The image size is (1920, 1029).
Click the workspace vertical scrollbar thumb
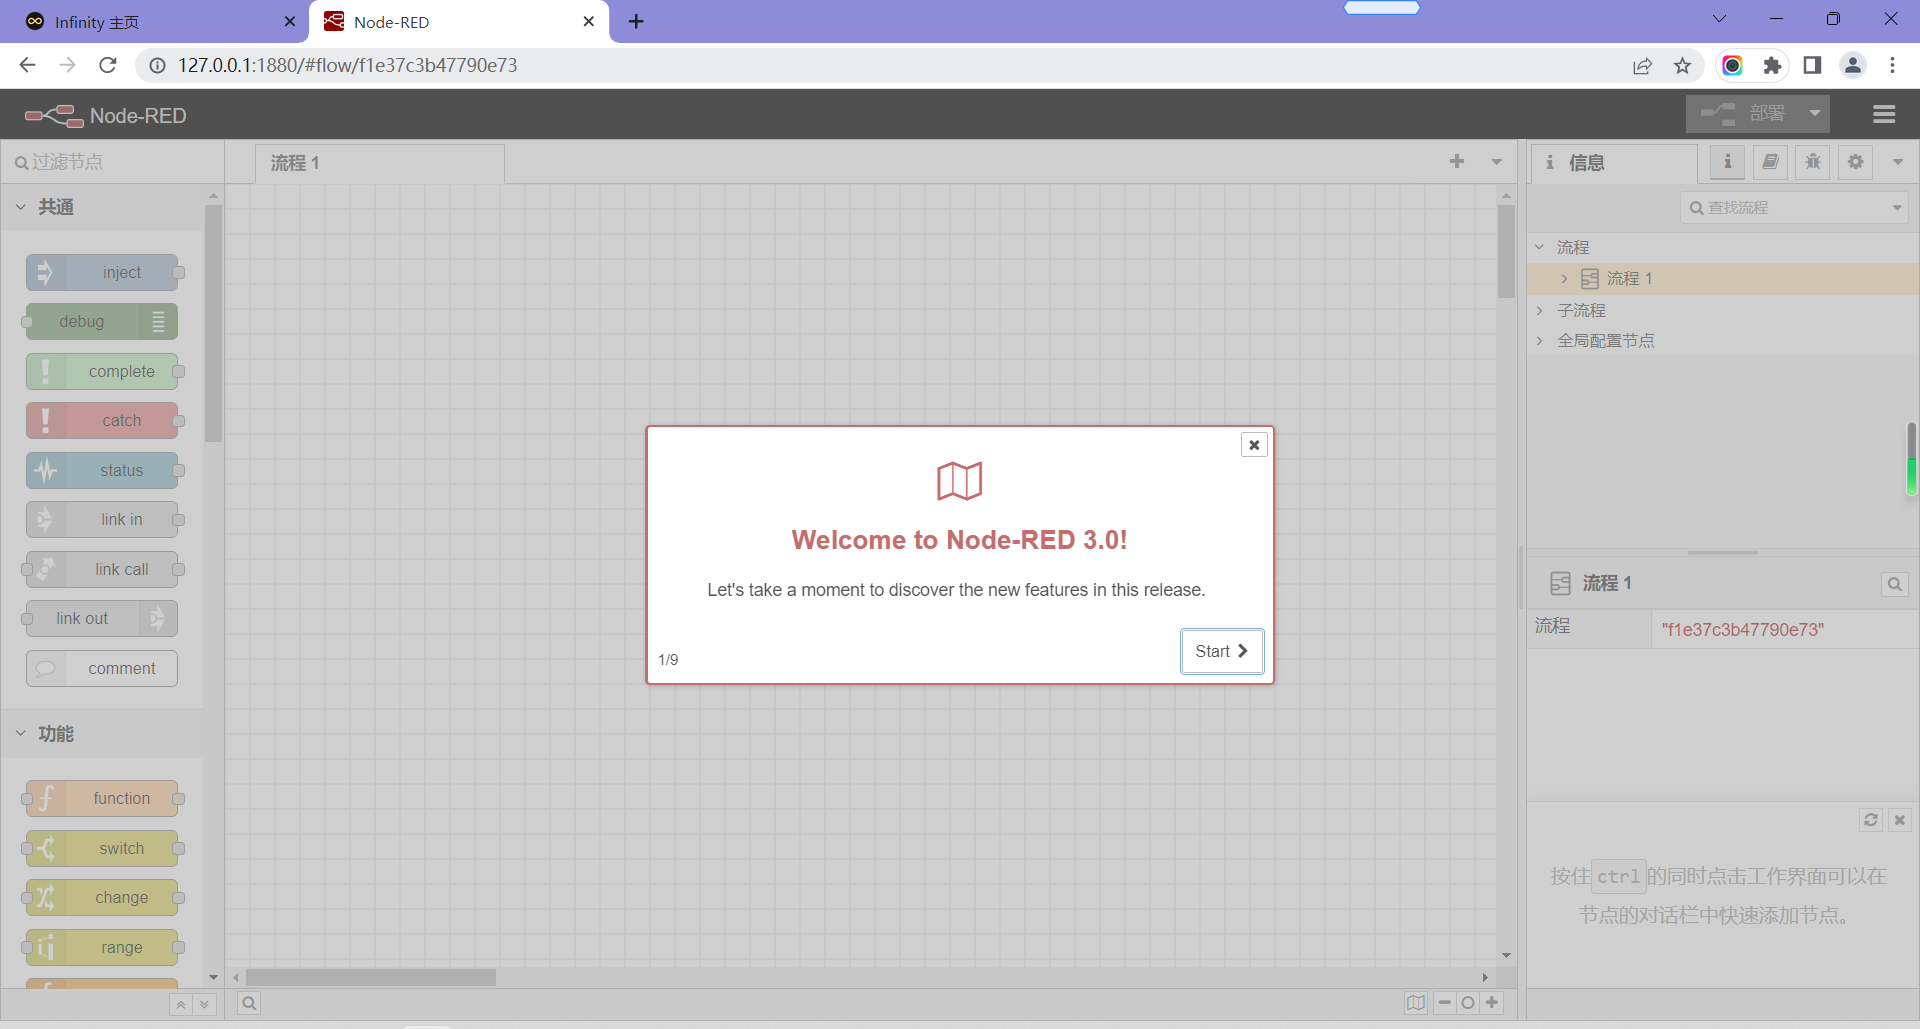pos(1506,251)
